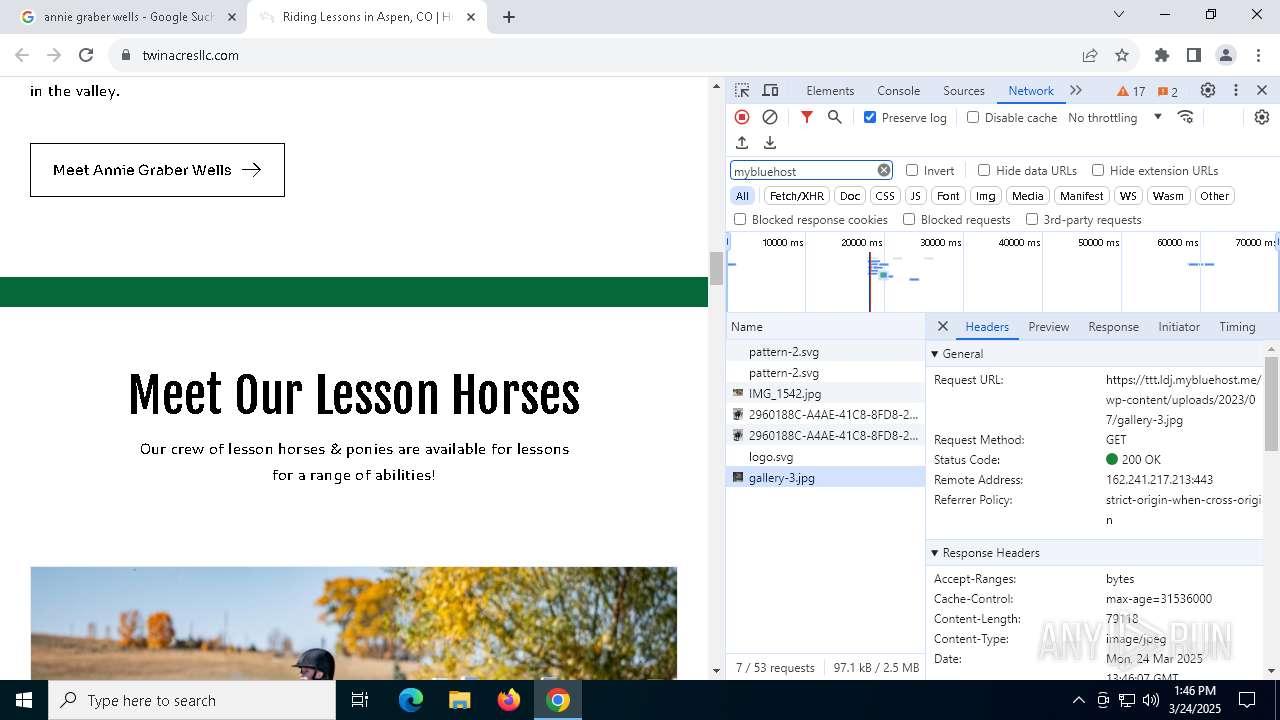Filter requests by CSS type
This screenshot has width=1280, height=720.
[885, 196]
